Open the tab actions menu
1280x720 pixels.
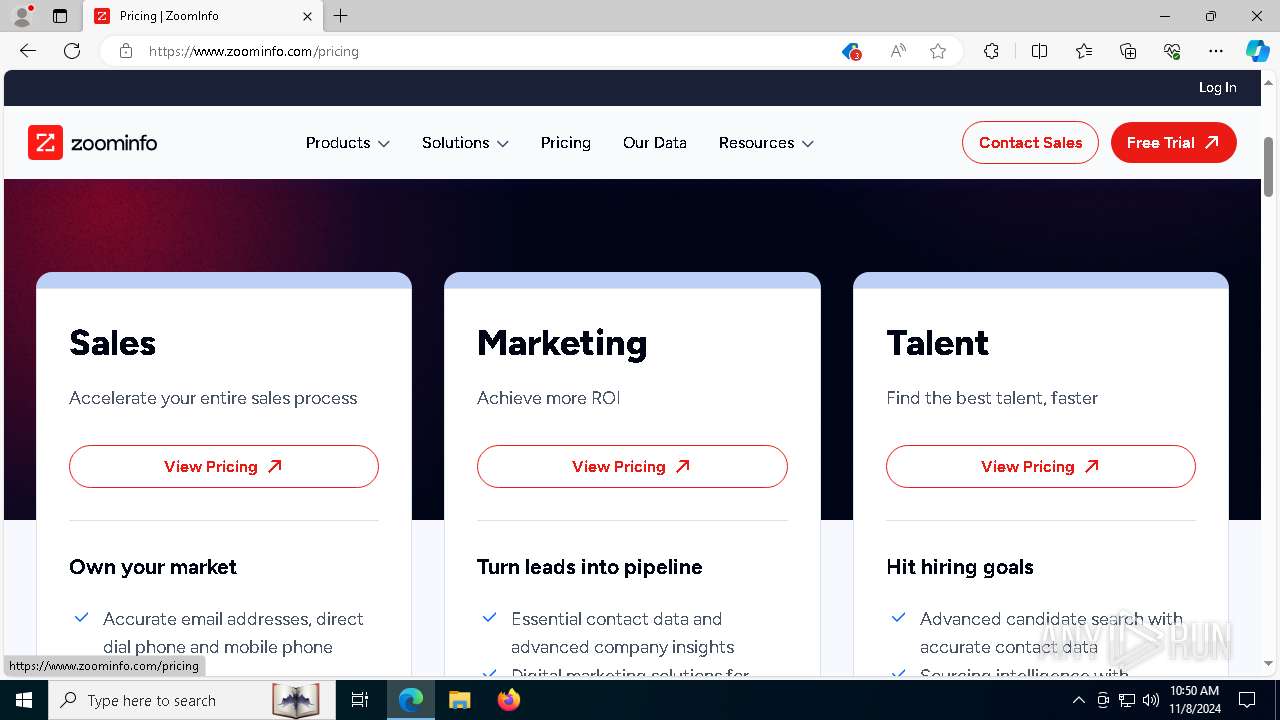60,16
